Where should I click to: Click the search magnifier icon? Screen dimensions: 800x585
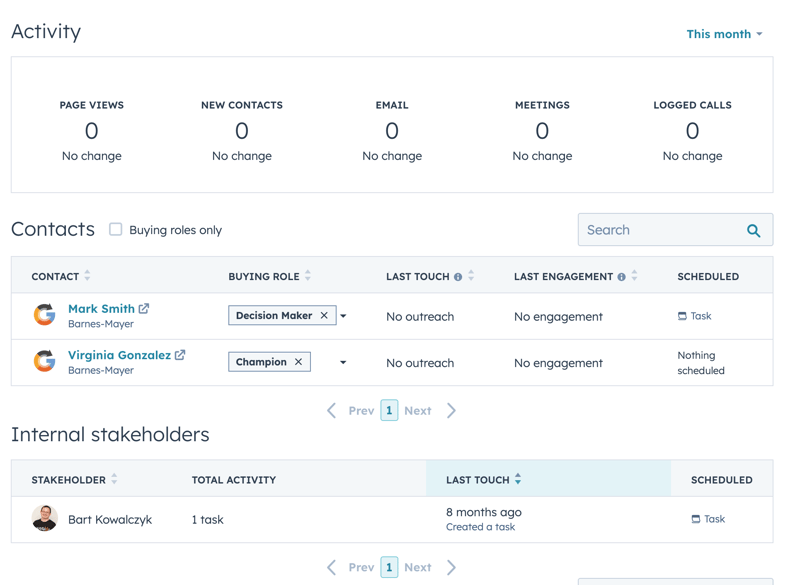pos(753,231)
